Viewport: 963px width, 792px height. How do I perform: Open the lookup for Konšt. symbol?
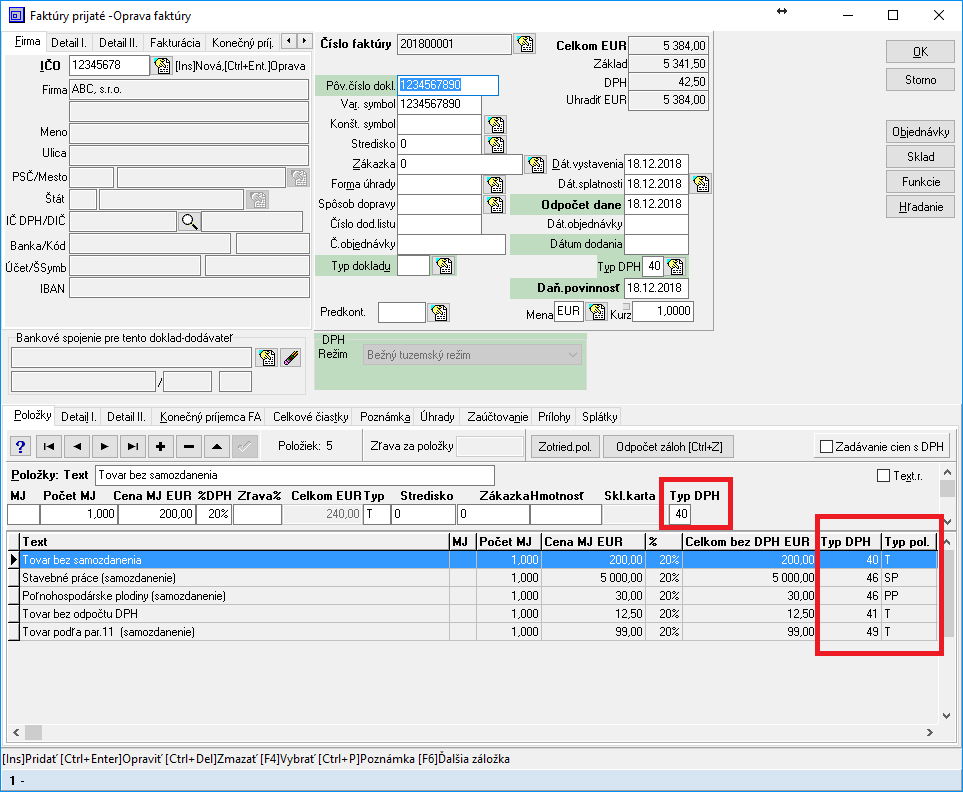coord(495,124)
